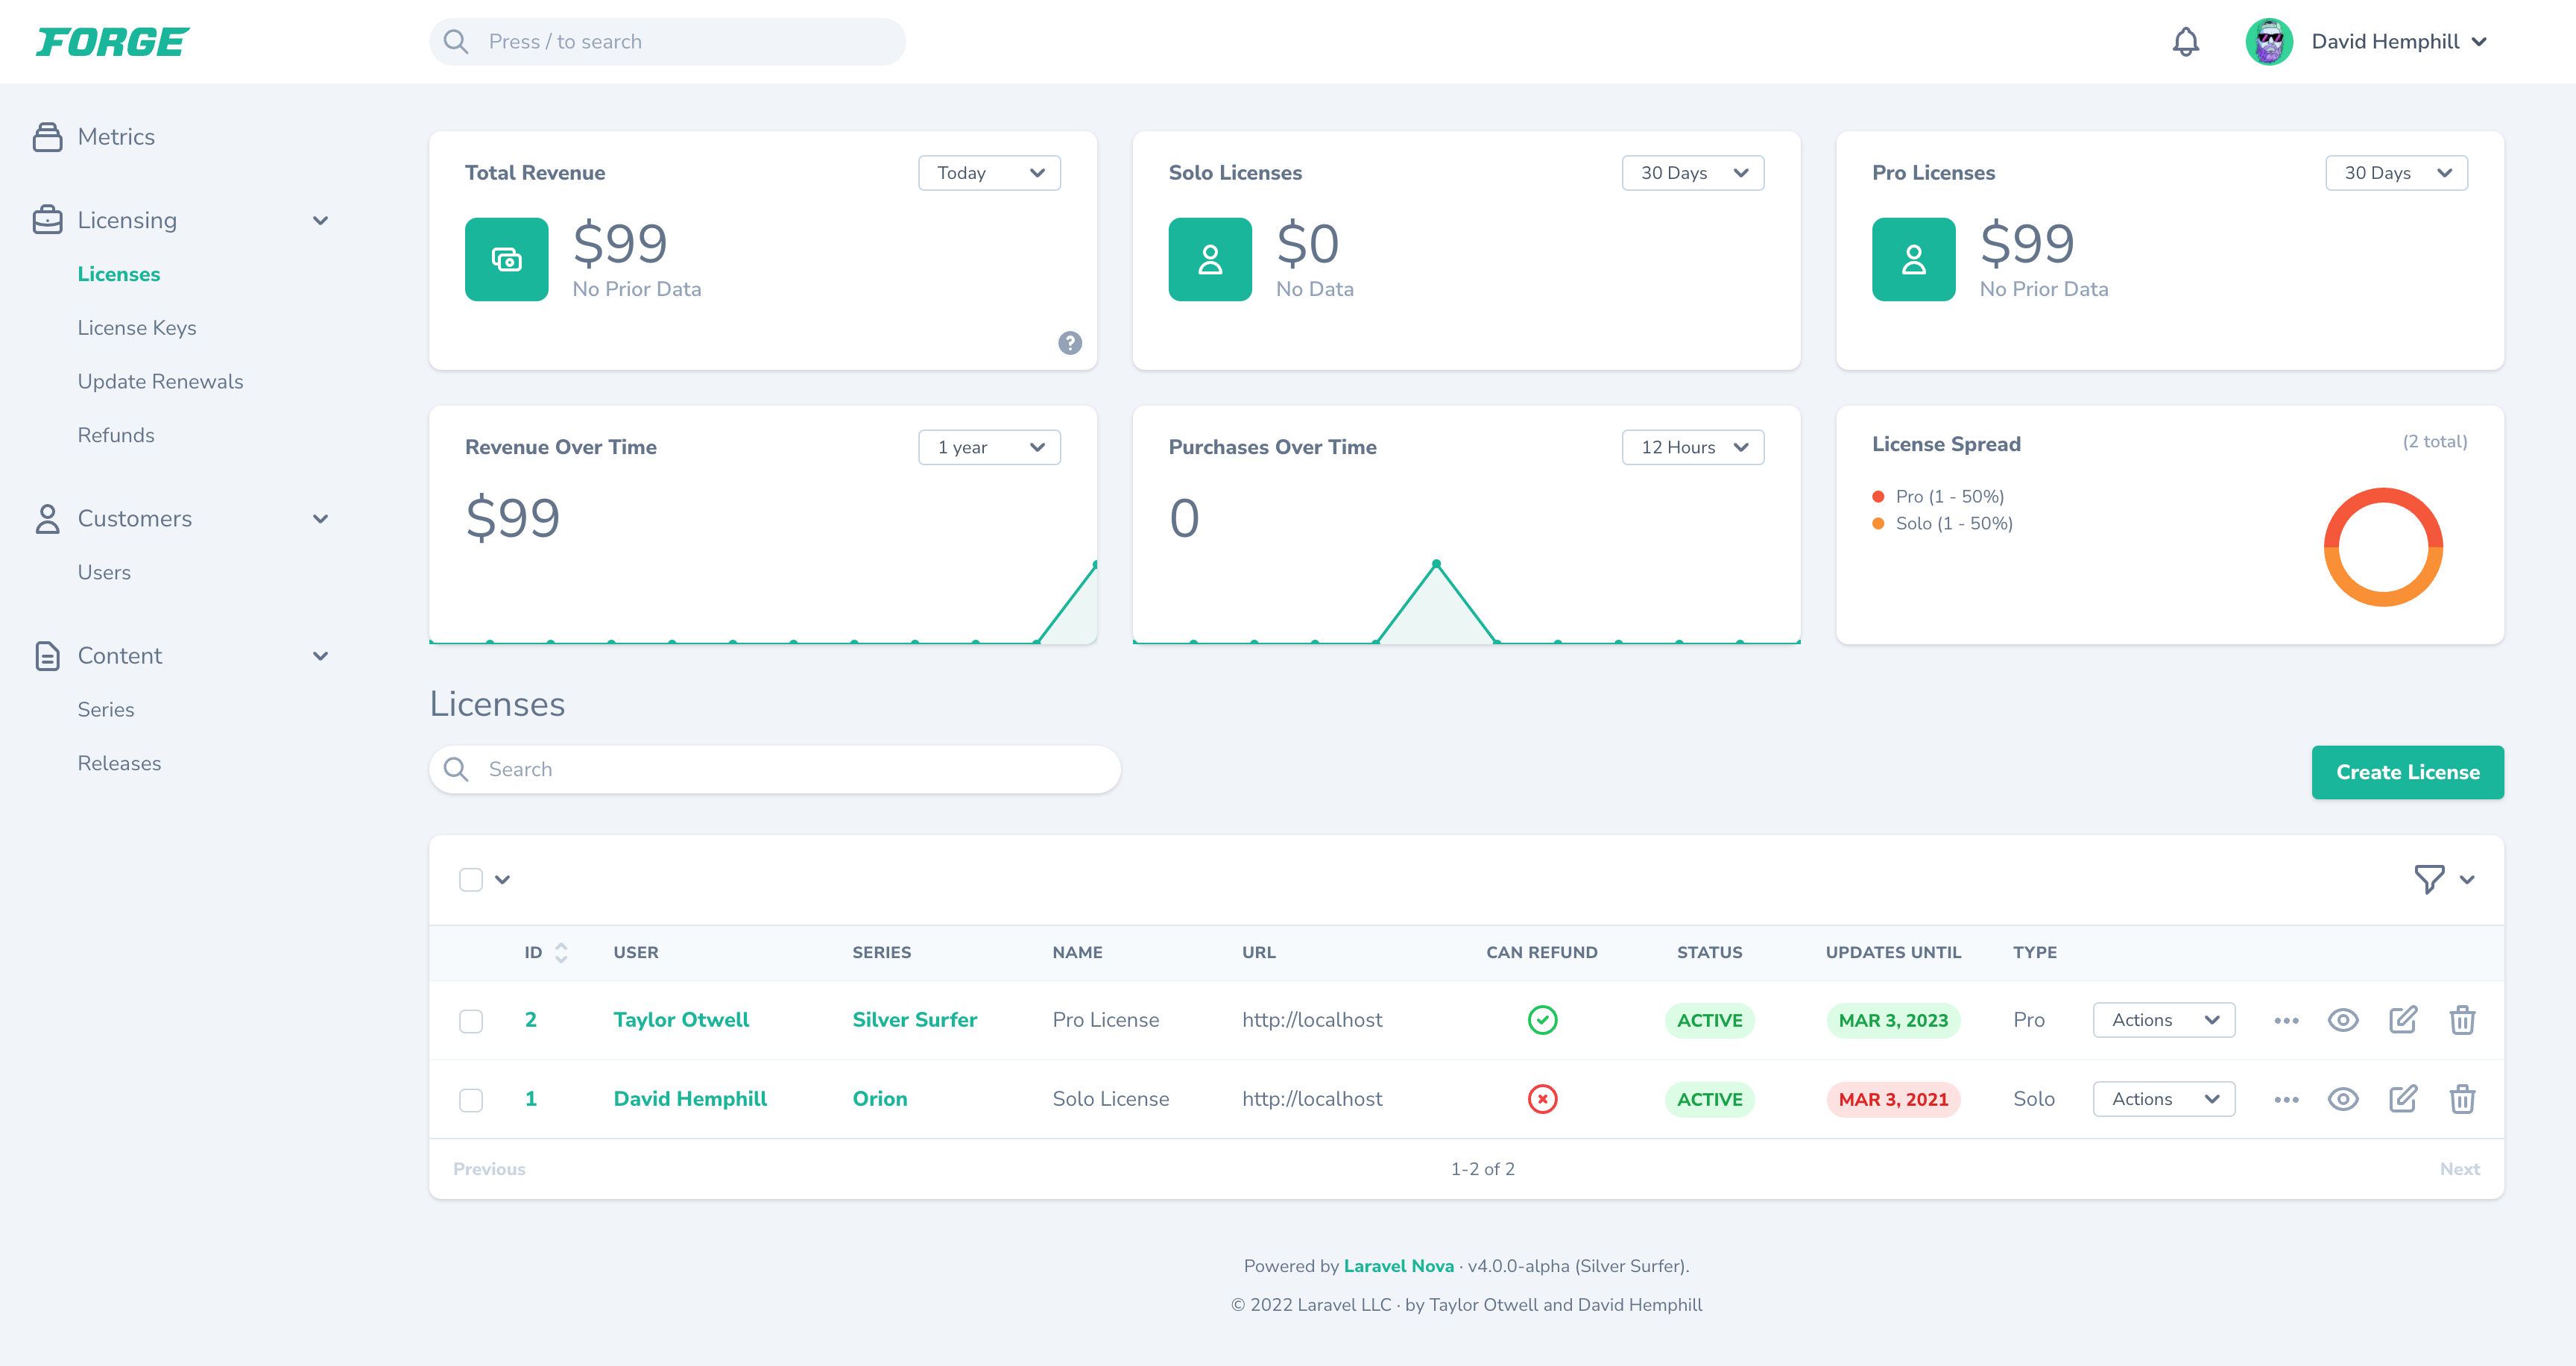The image size is (2576, 1366).
Task: Click the Create License button
Action: point(2406,772)
